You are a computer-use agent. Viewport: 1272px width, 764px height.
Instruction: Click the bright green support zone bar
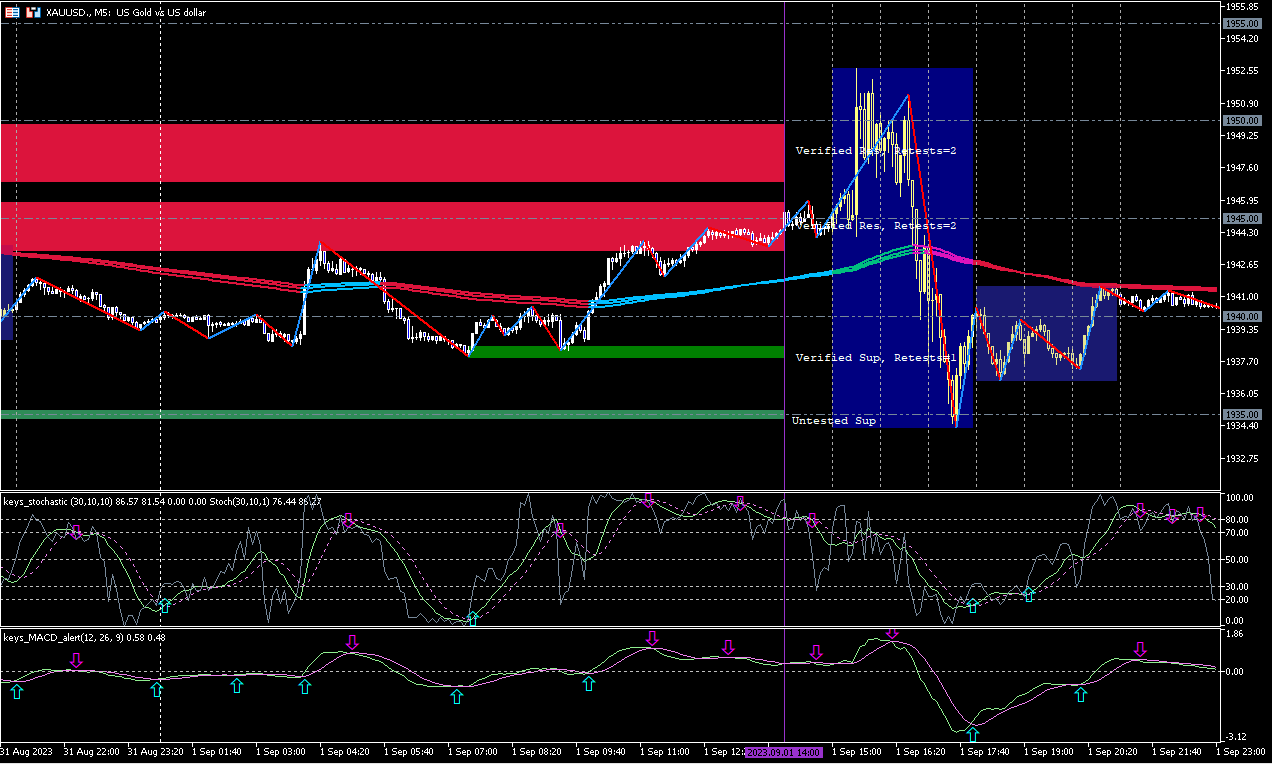[x=626, y=352]
